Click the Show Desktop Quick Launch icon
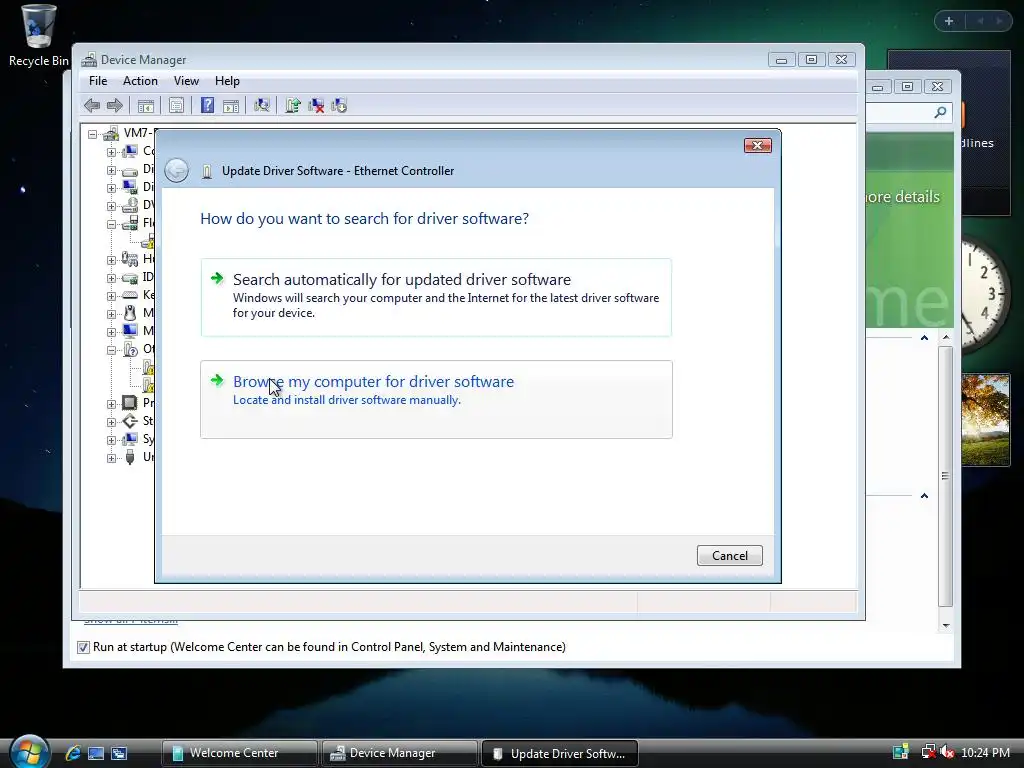1024x768 pixels. 96,753
